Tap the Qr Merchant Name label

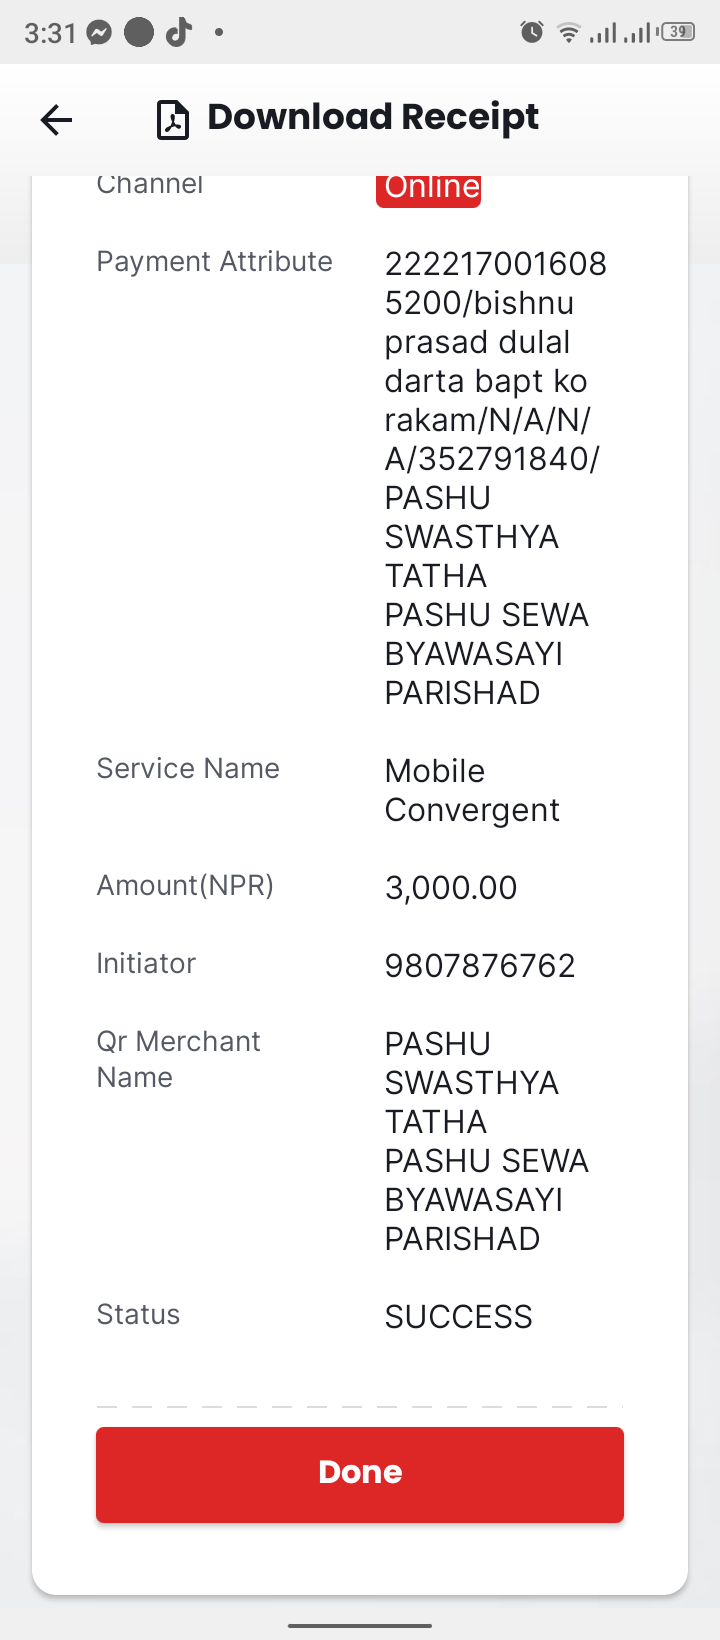pyautogui.click(x=178, y=1059)
